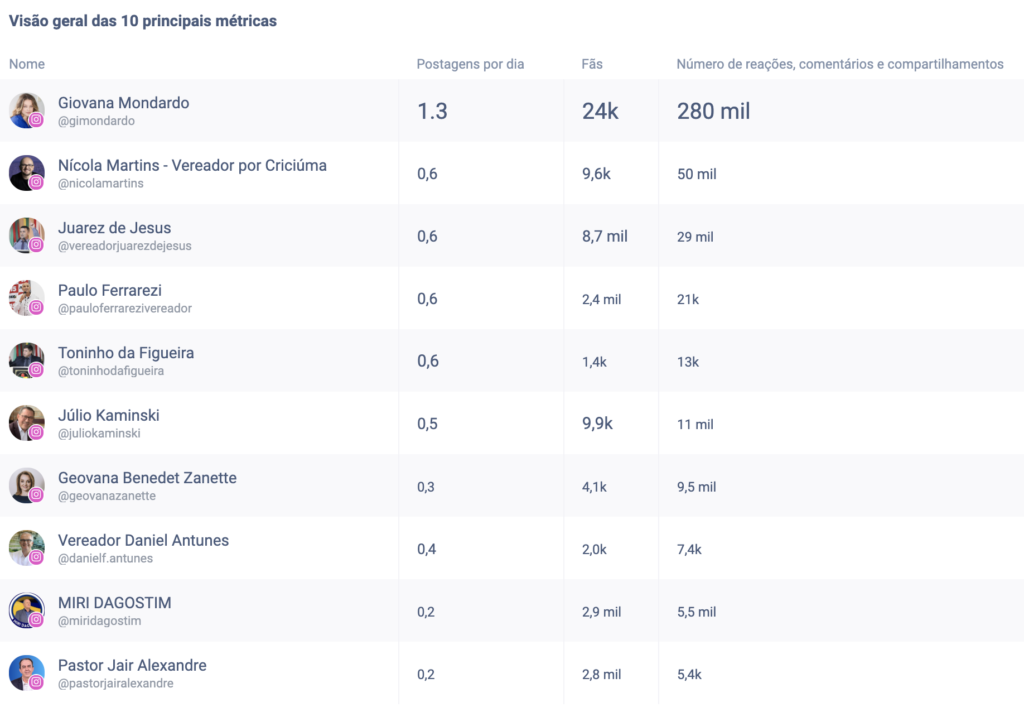Click Giovana Mondardo's profile picture
Screen dimensions: 1024x712
pos(24,108)
